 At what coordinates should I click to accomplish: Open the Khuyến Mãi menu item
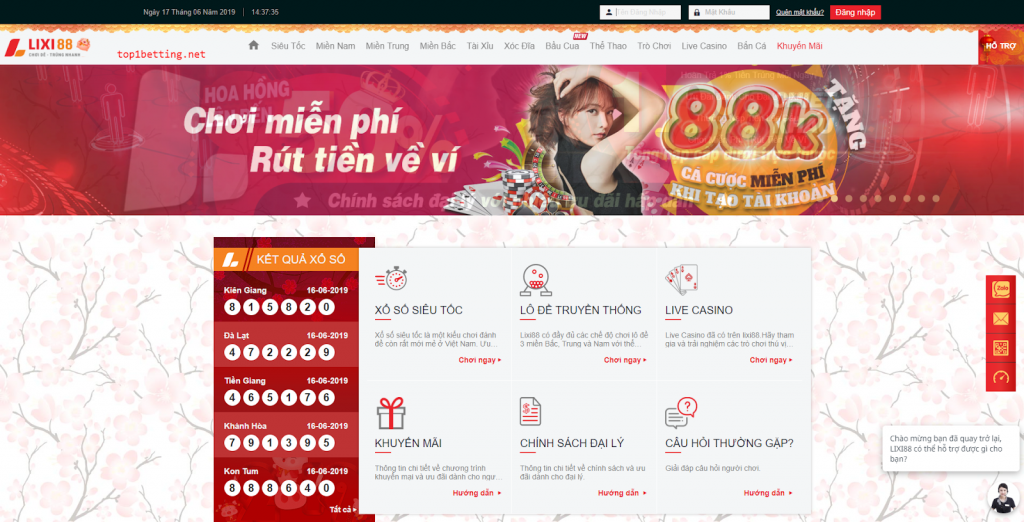coord(799,46)
